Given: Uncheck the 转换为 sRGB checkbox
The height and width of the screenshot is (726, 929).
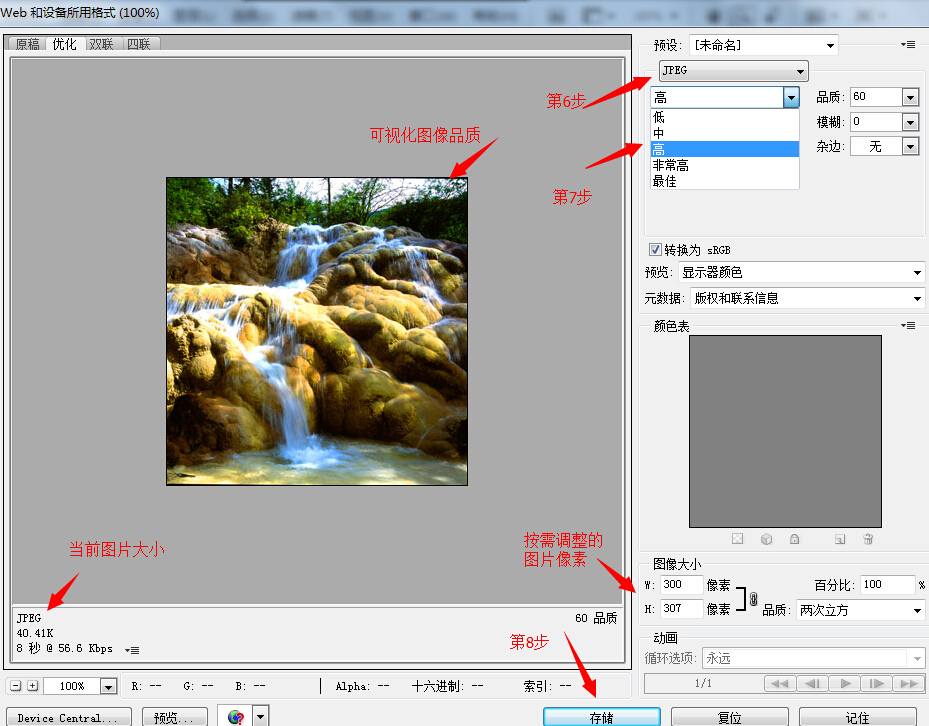Looking at the screenshot, I should click(x=655, y=250).
